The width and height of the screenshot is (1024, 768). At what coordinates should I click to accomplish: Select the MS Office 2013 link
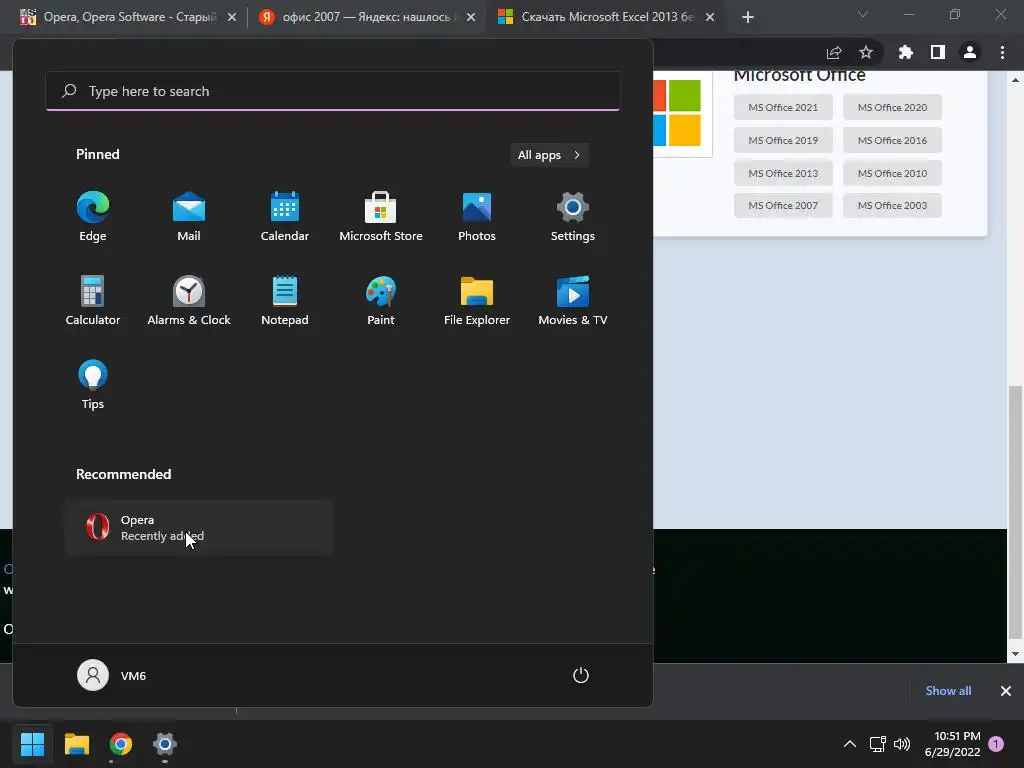pos(783,173)
